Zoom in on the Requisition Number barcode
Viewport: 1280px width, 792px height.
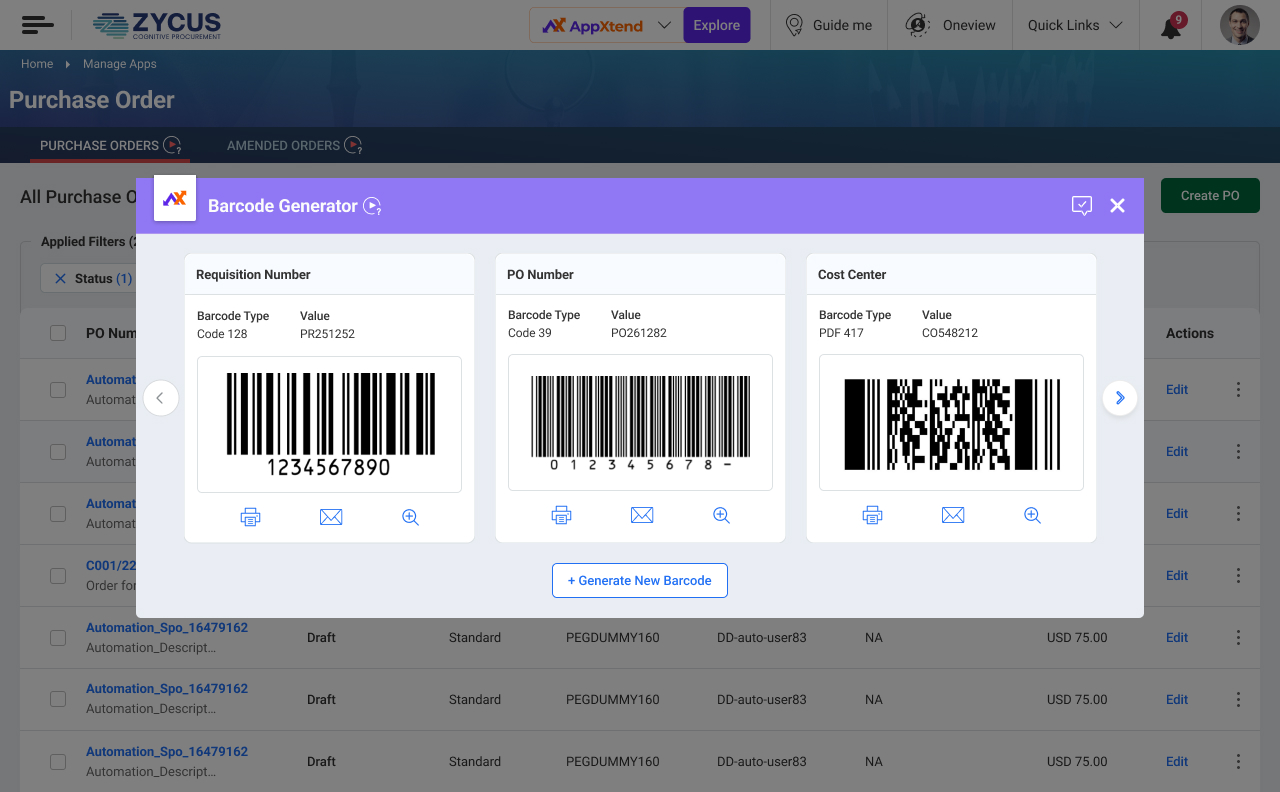[410, 517]
